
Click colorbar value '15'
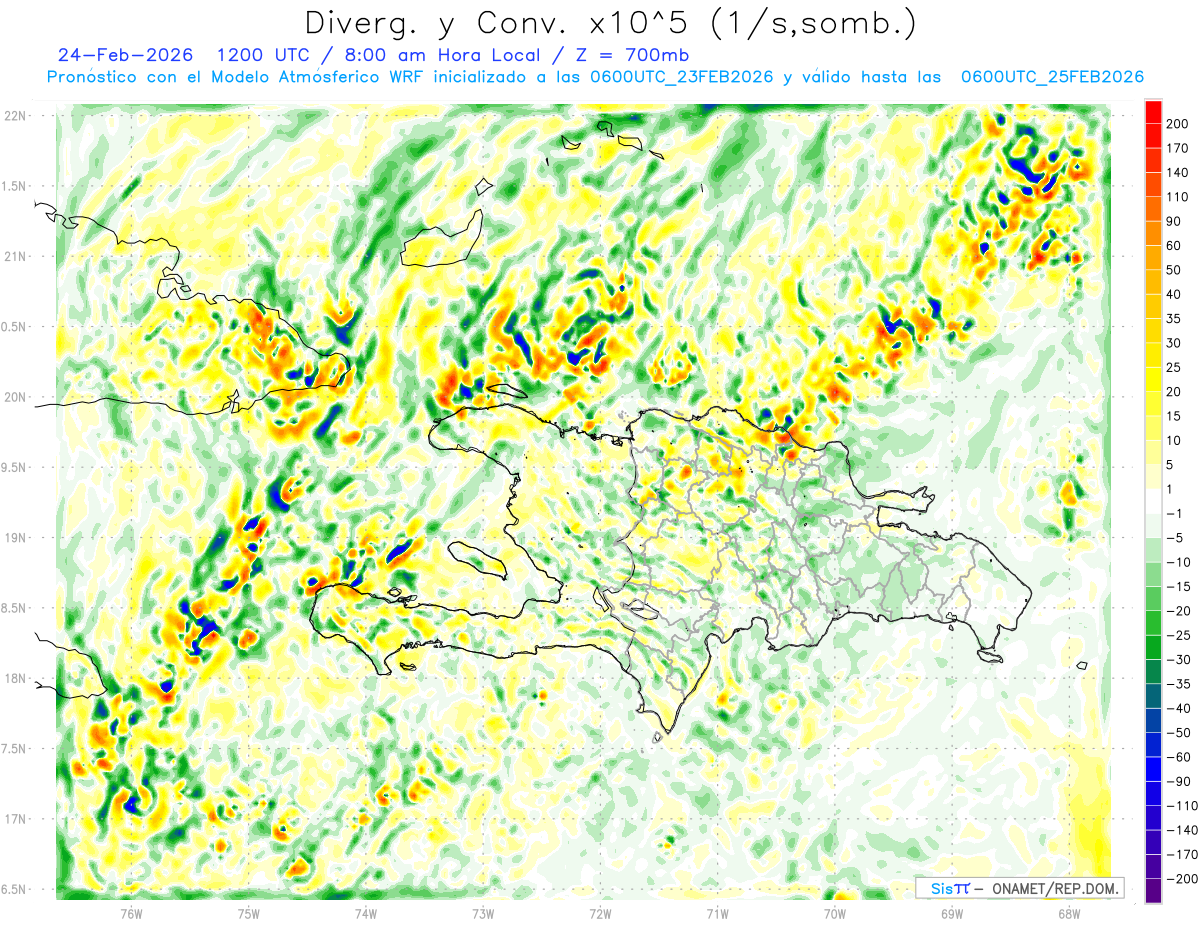[1175, 416]
